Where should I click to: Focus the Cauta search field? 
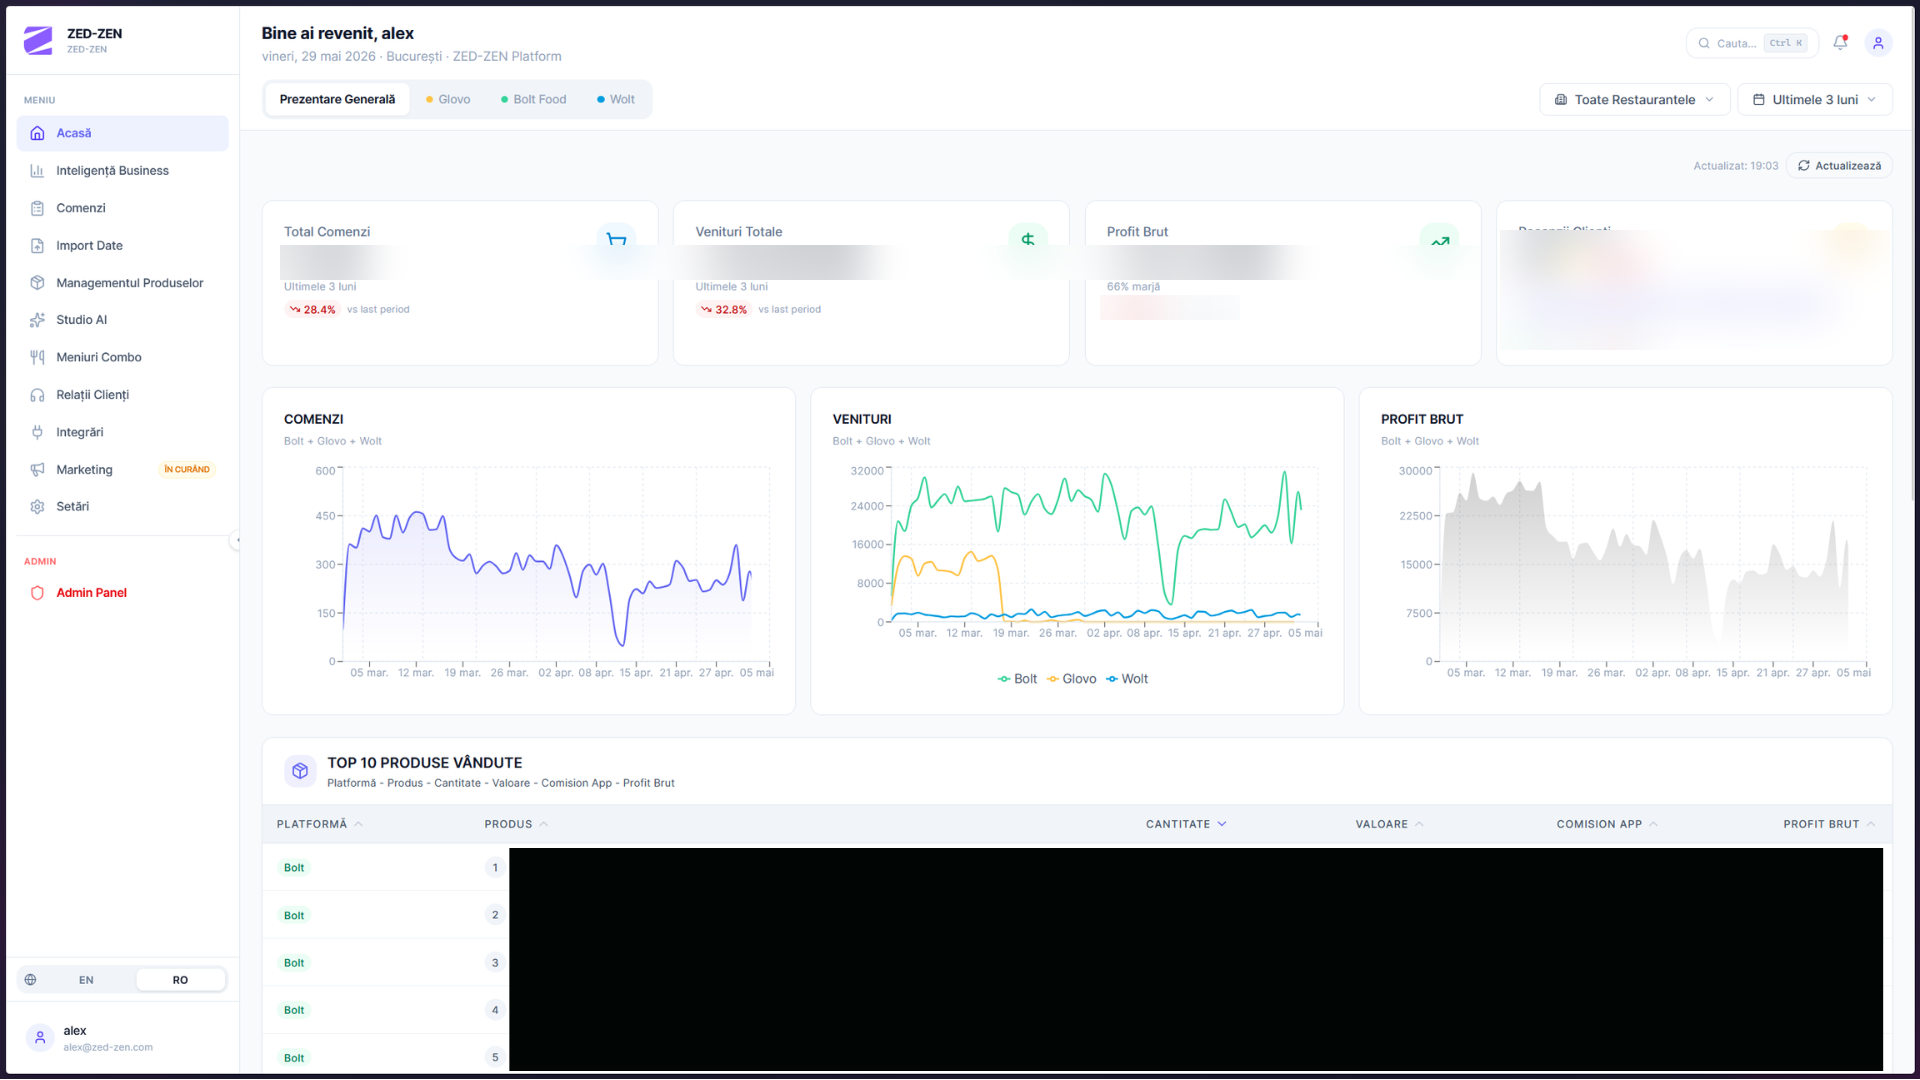coord(1752,43)
